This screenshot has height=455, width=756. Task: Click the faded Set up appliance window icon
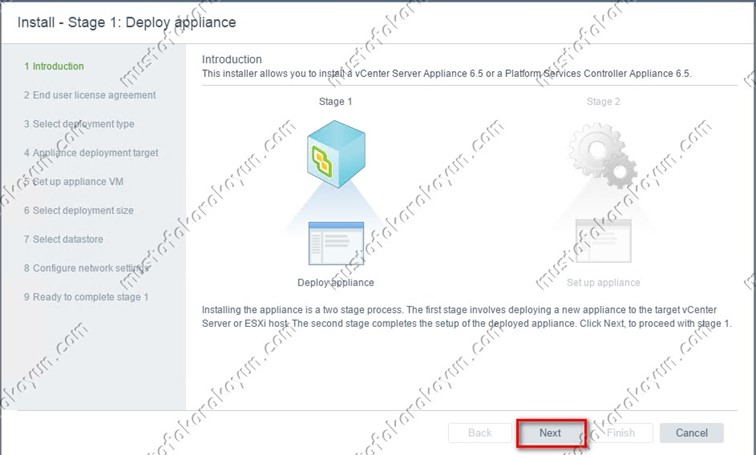[603, 241]
